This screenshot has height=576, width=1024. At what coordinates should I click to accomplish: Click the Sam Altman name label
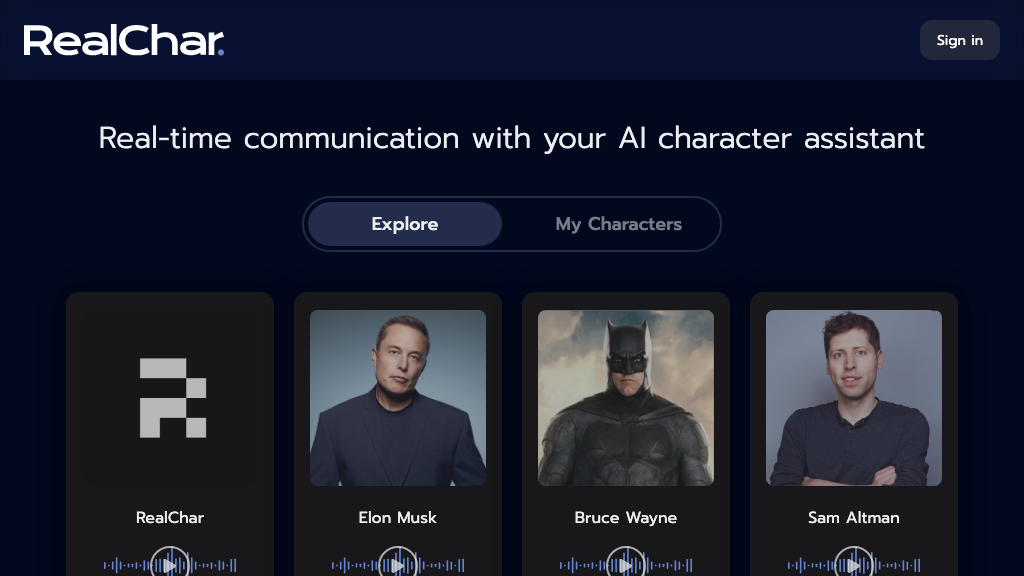pyautogui.click(x=854, y=518)
